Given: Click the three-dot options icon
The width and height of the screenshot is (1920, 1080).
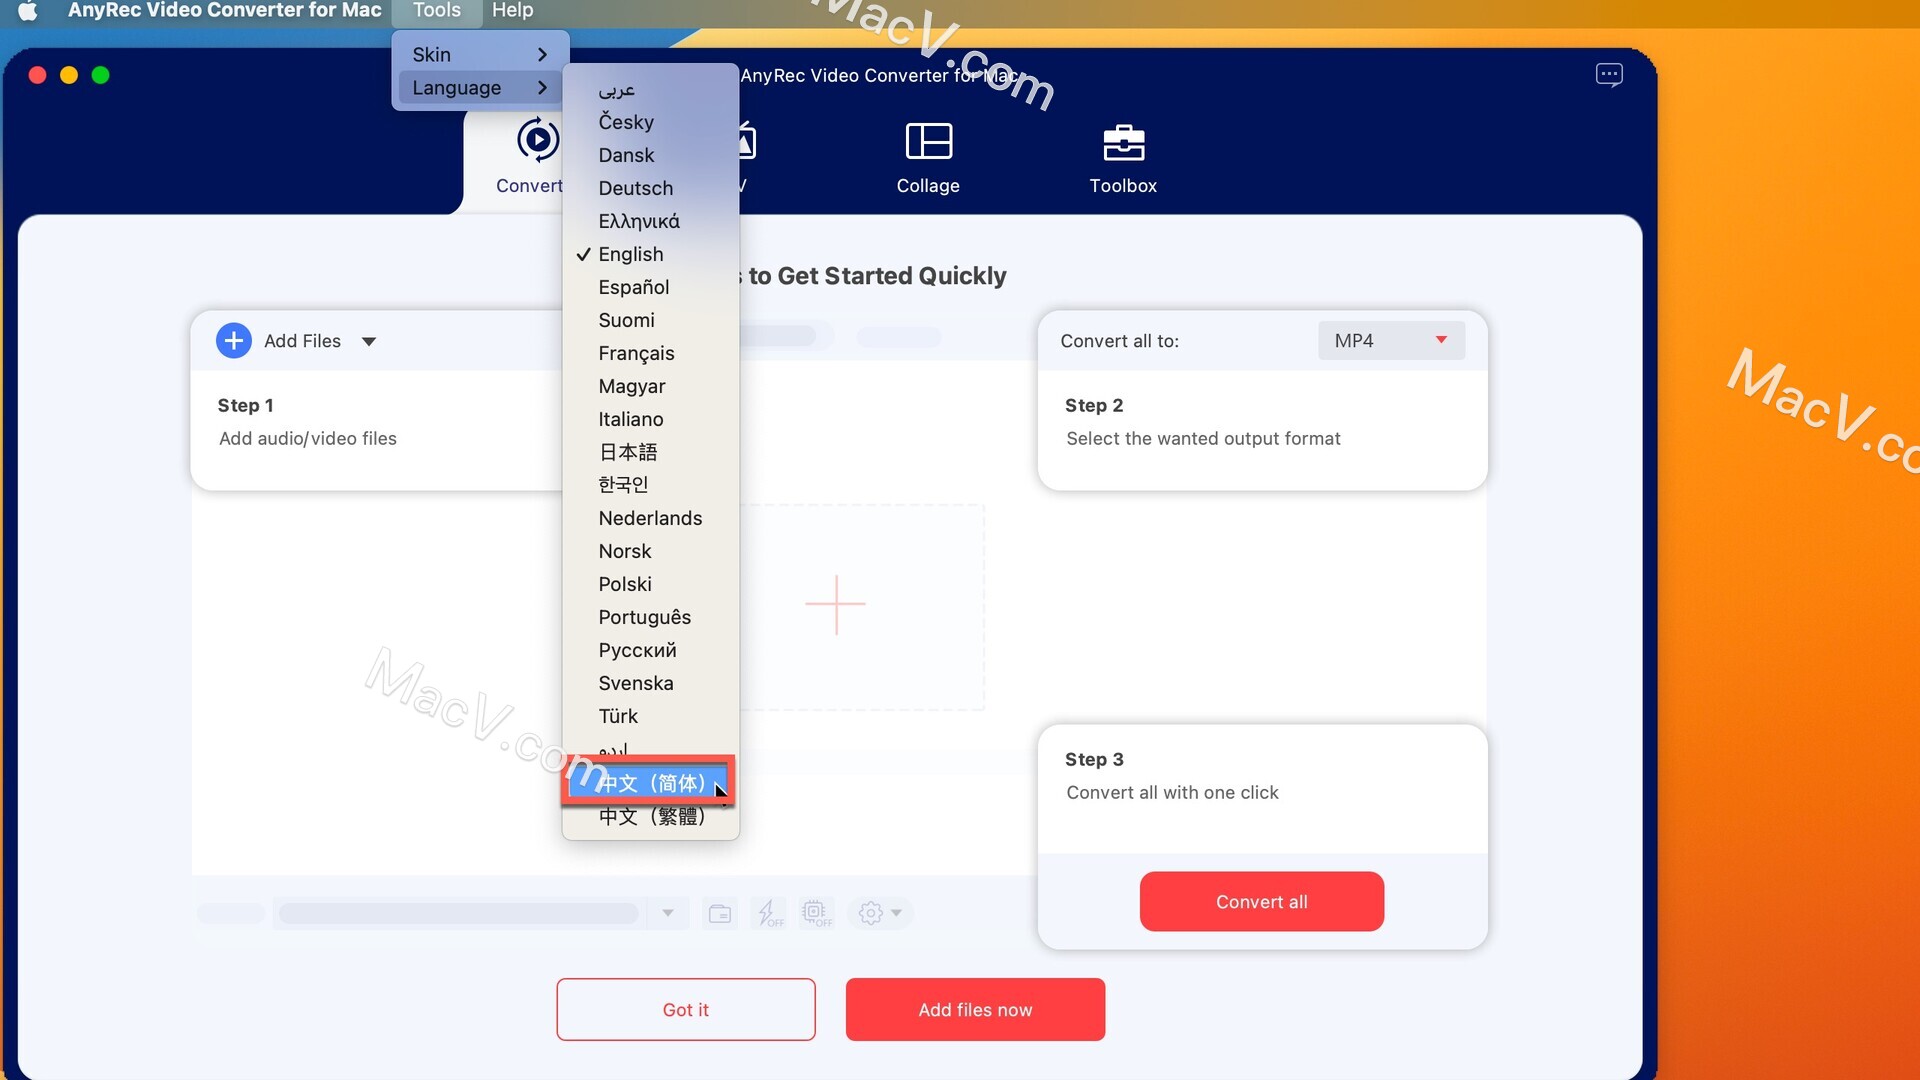Looking at the screenshot, I should [1609, 74].
